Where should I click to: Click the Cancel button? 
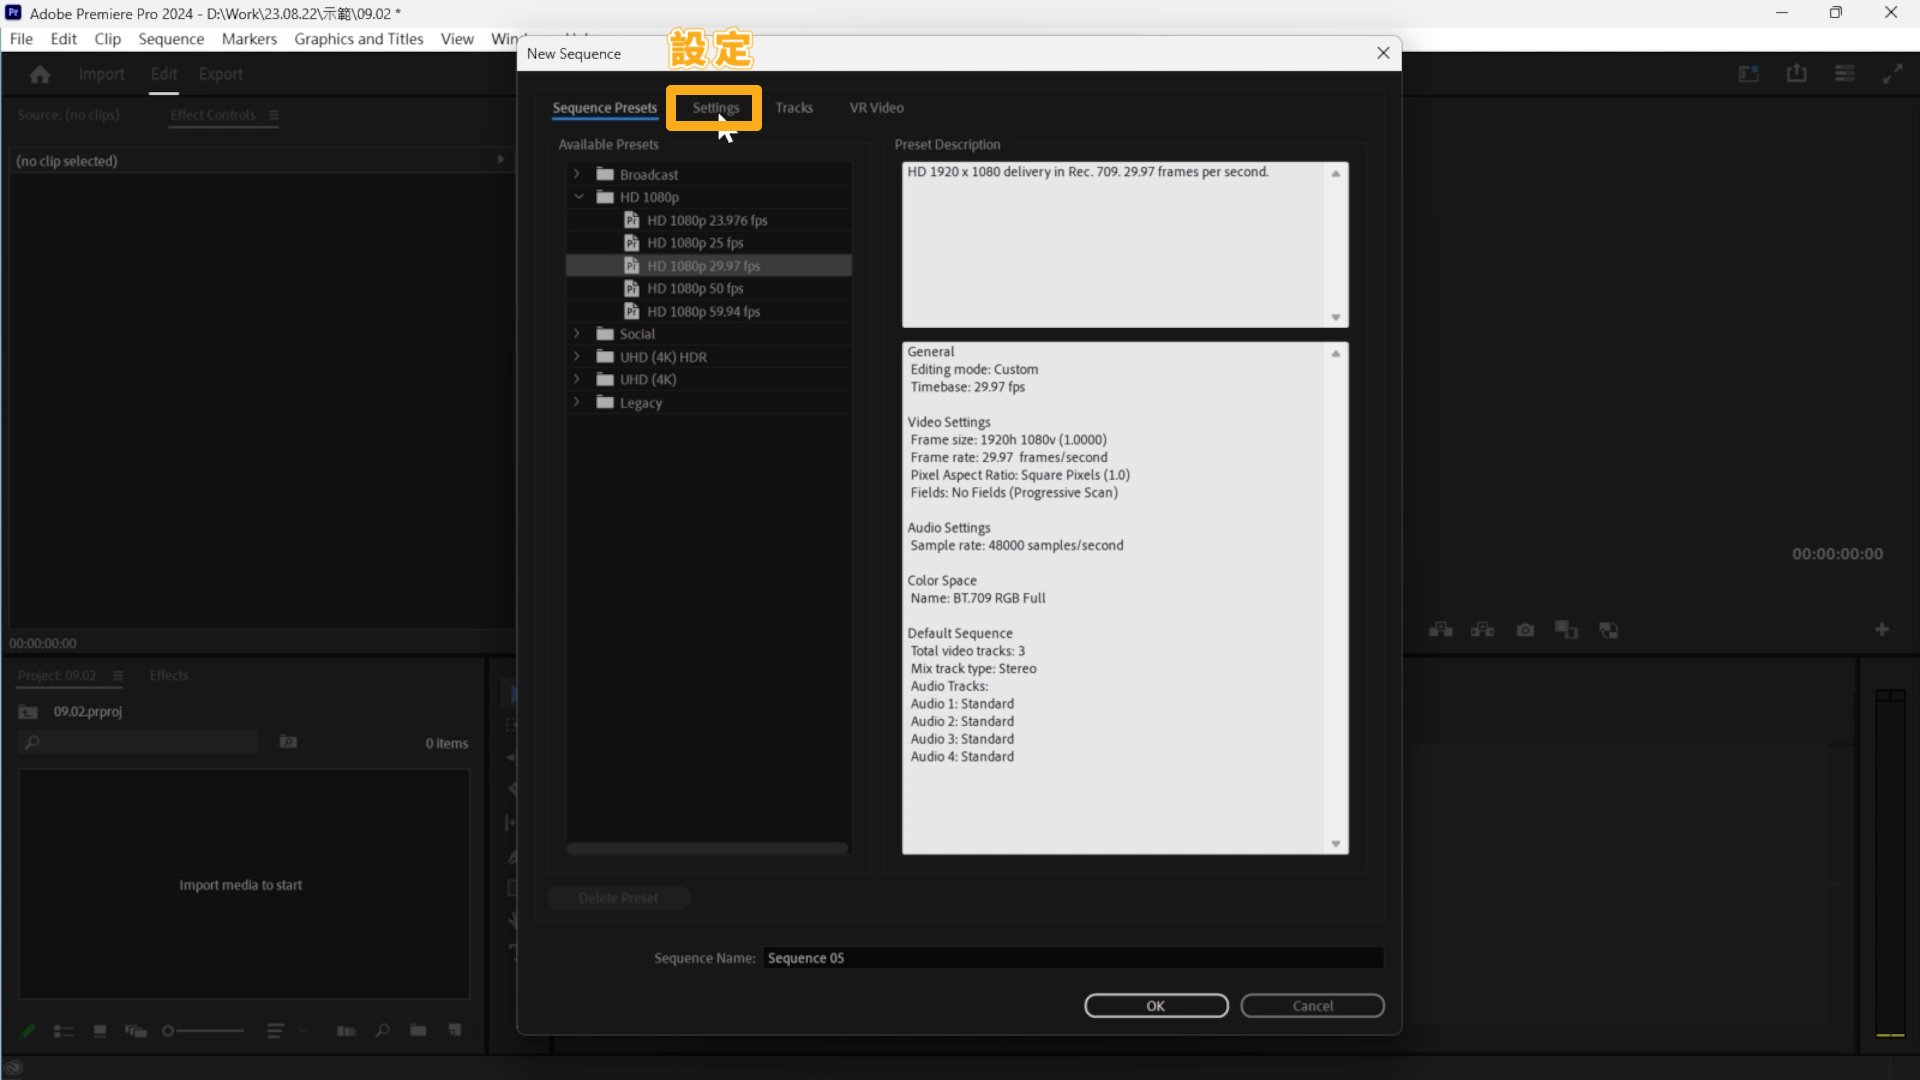pyautogui.click(x=1312, y=1005)
